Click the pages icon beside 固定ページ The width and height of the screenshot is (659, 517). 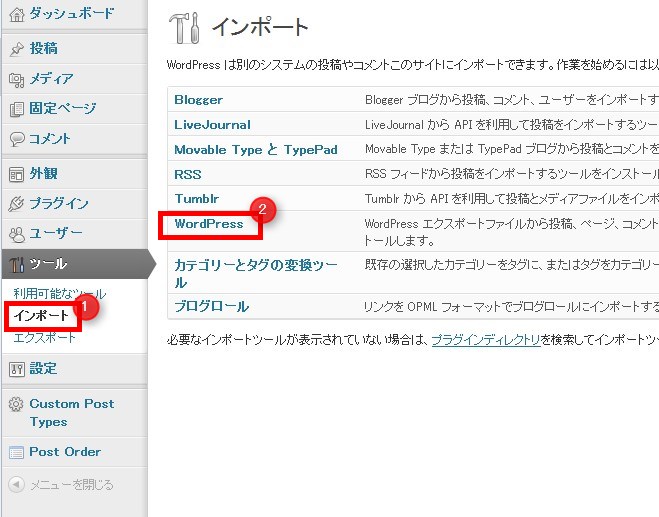pyautogui.click(x=17, y=109)
